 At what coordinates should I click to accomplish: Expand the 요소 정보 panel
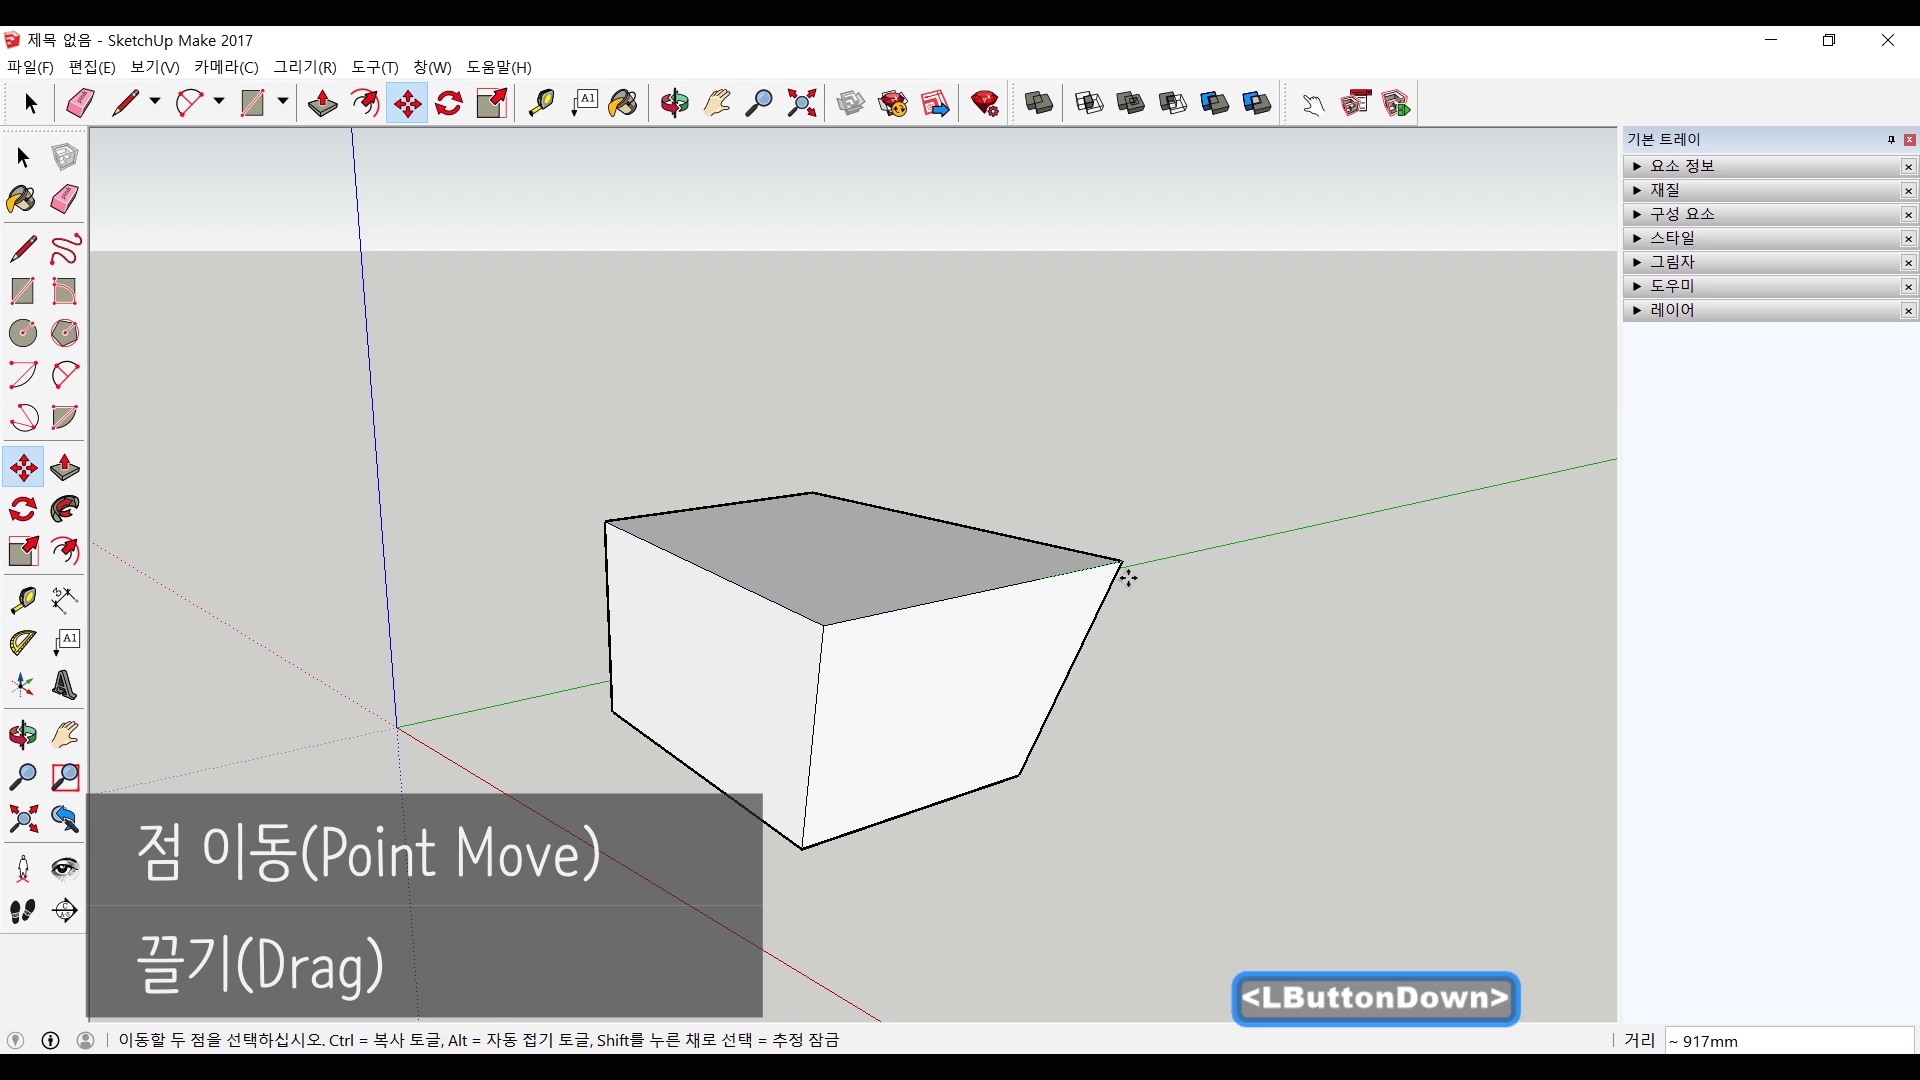1682,166
